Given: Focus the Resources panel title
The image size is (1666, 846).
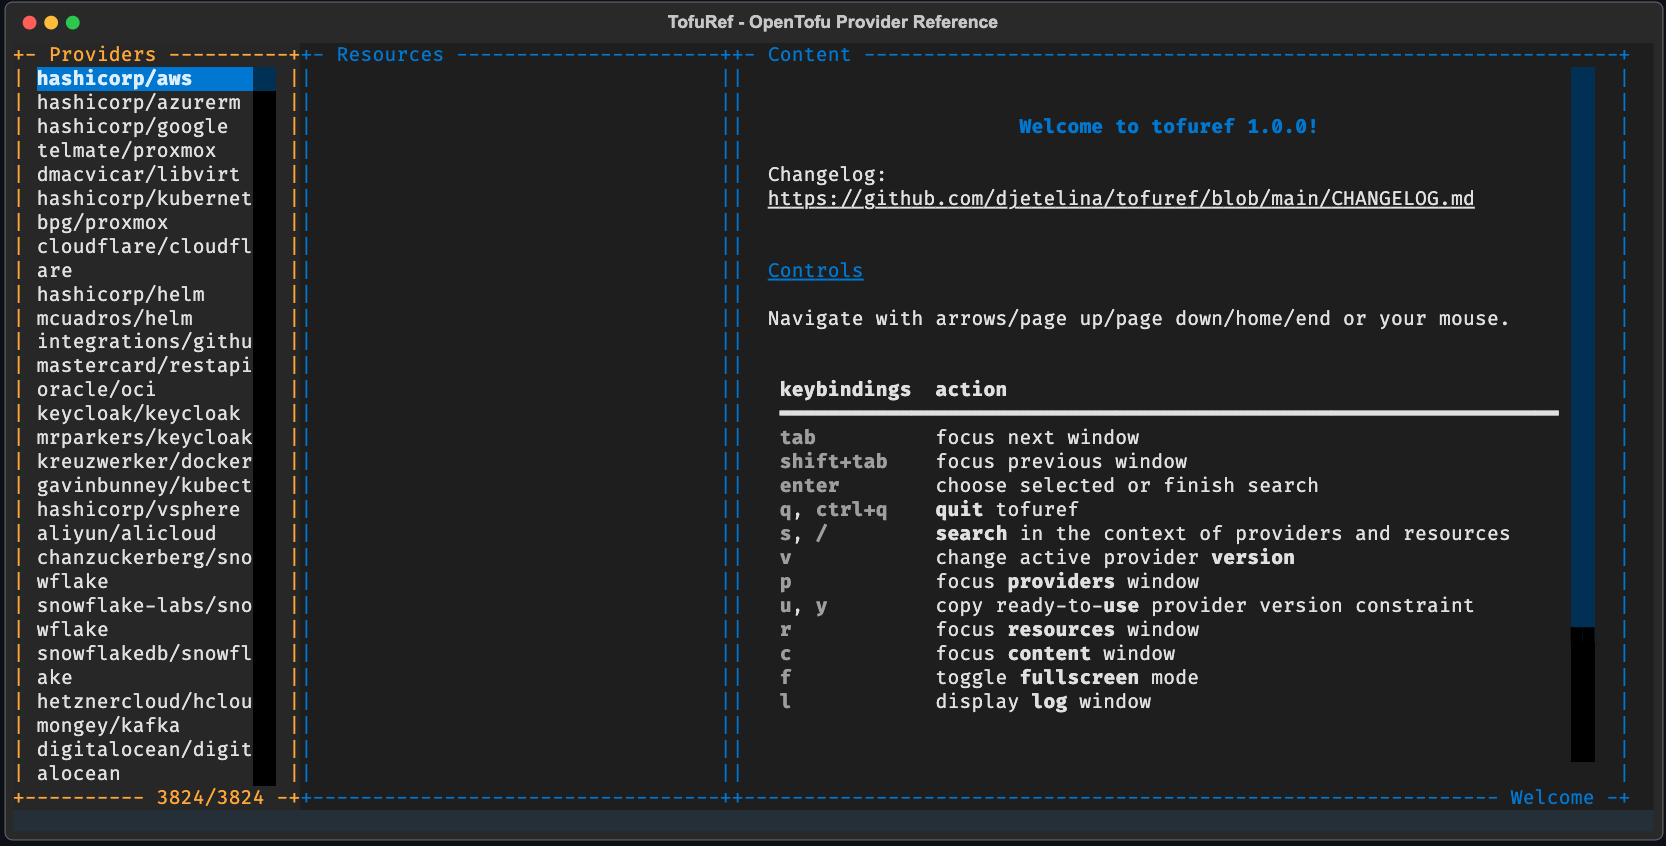Looking at the screenshot, I should pyautogui.click(x=390, y=55).
